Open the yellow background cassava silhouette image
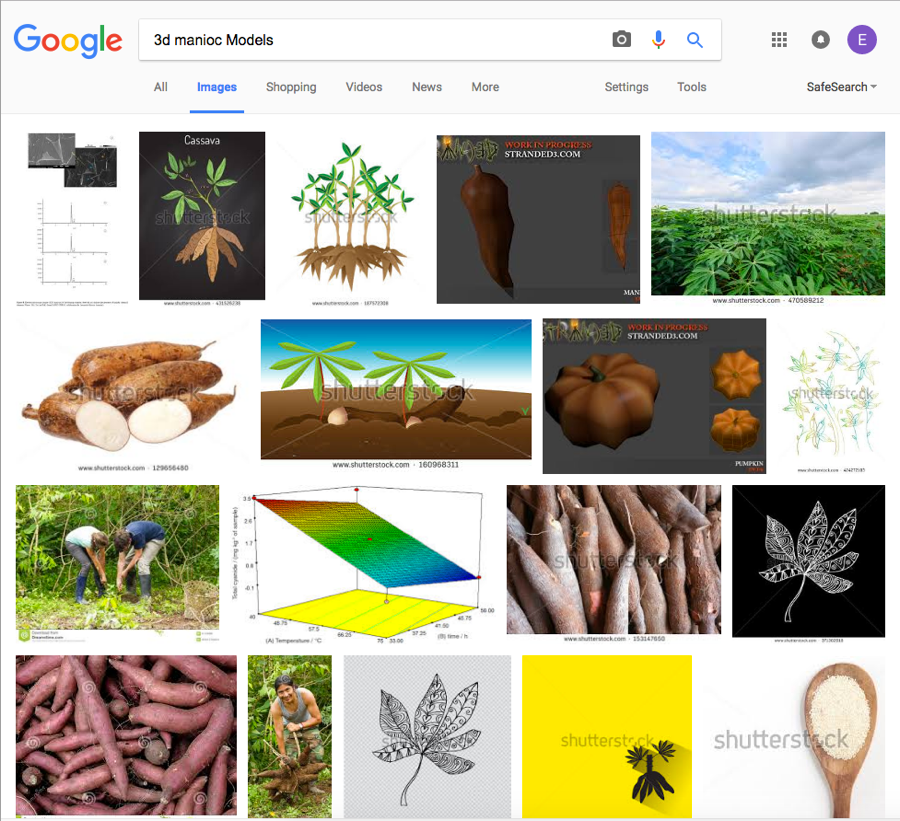Viewport: 900px width, 821px height. coord(607,737)
